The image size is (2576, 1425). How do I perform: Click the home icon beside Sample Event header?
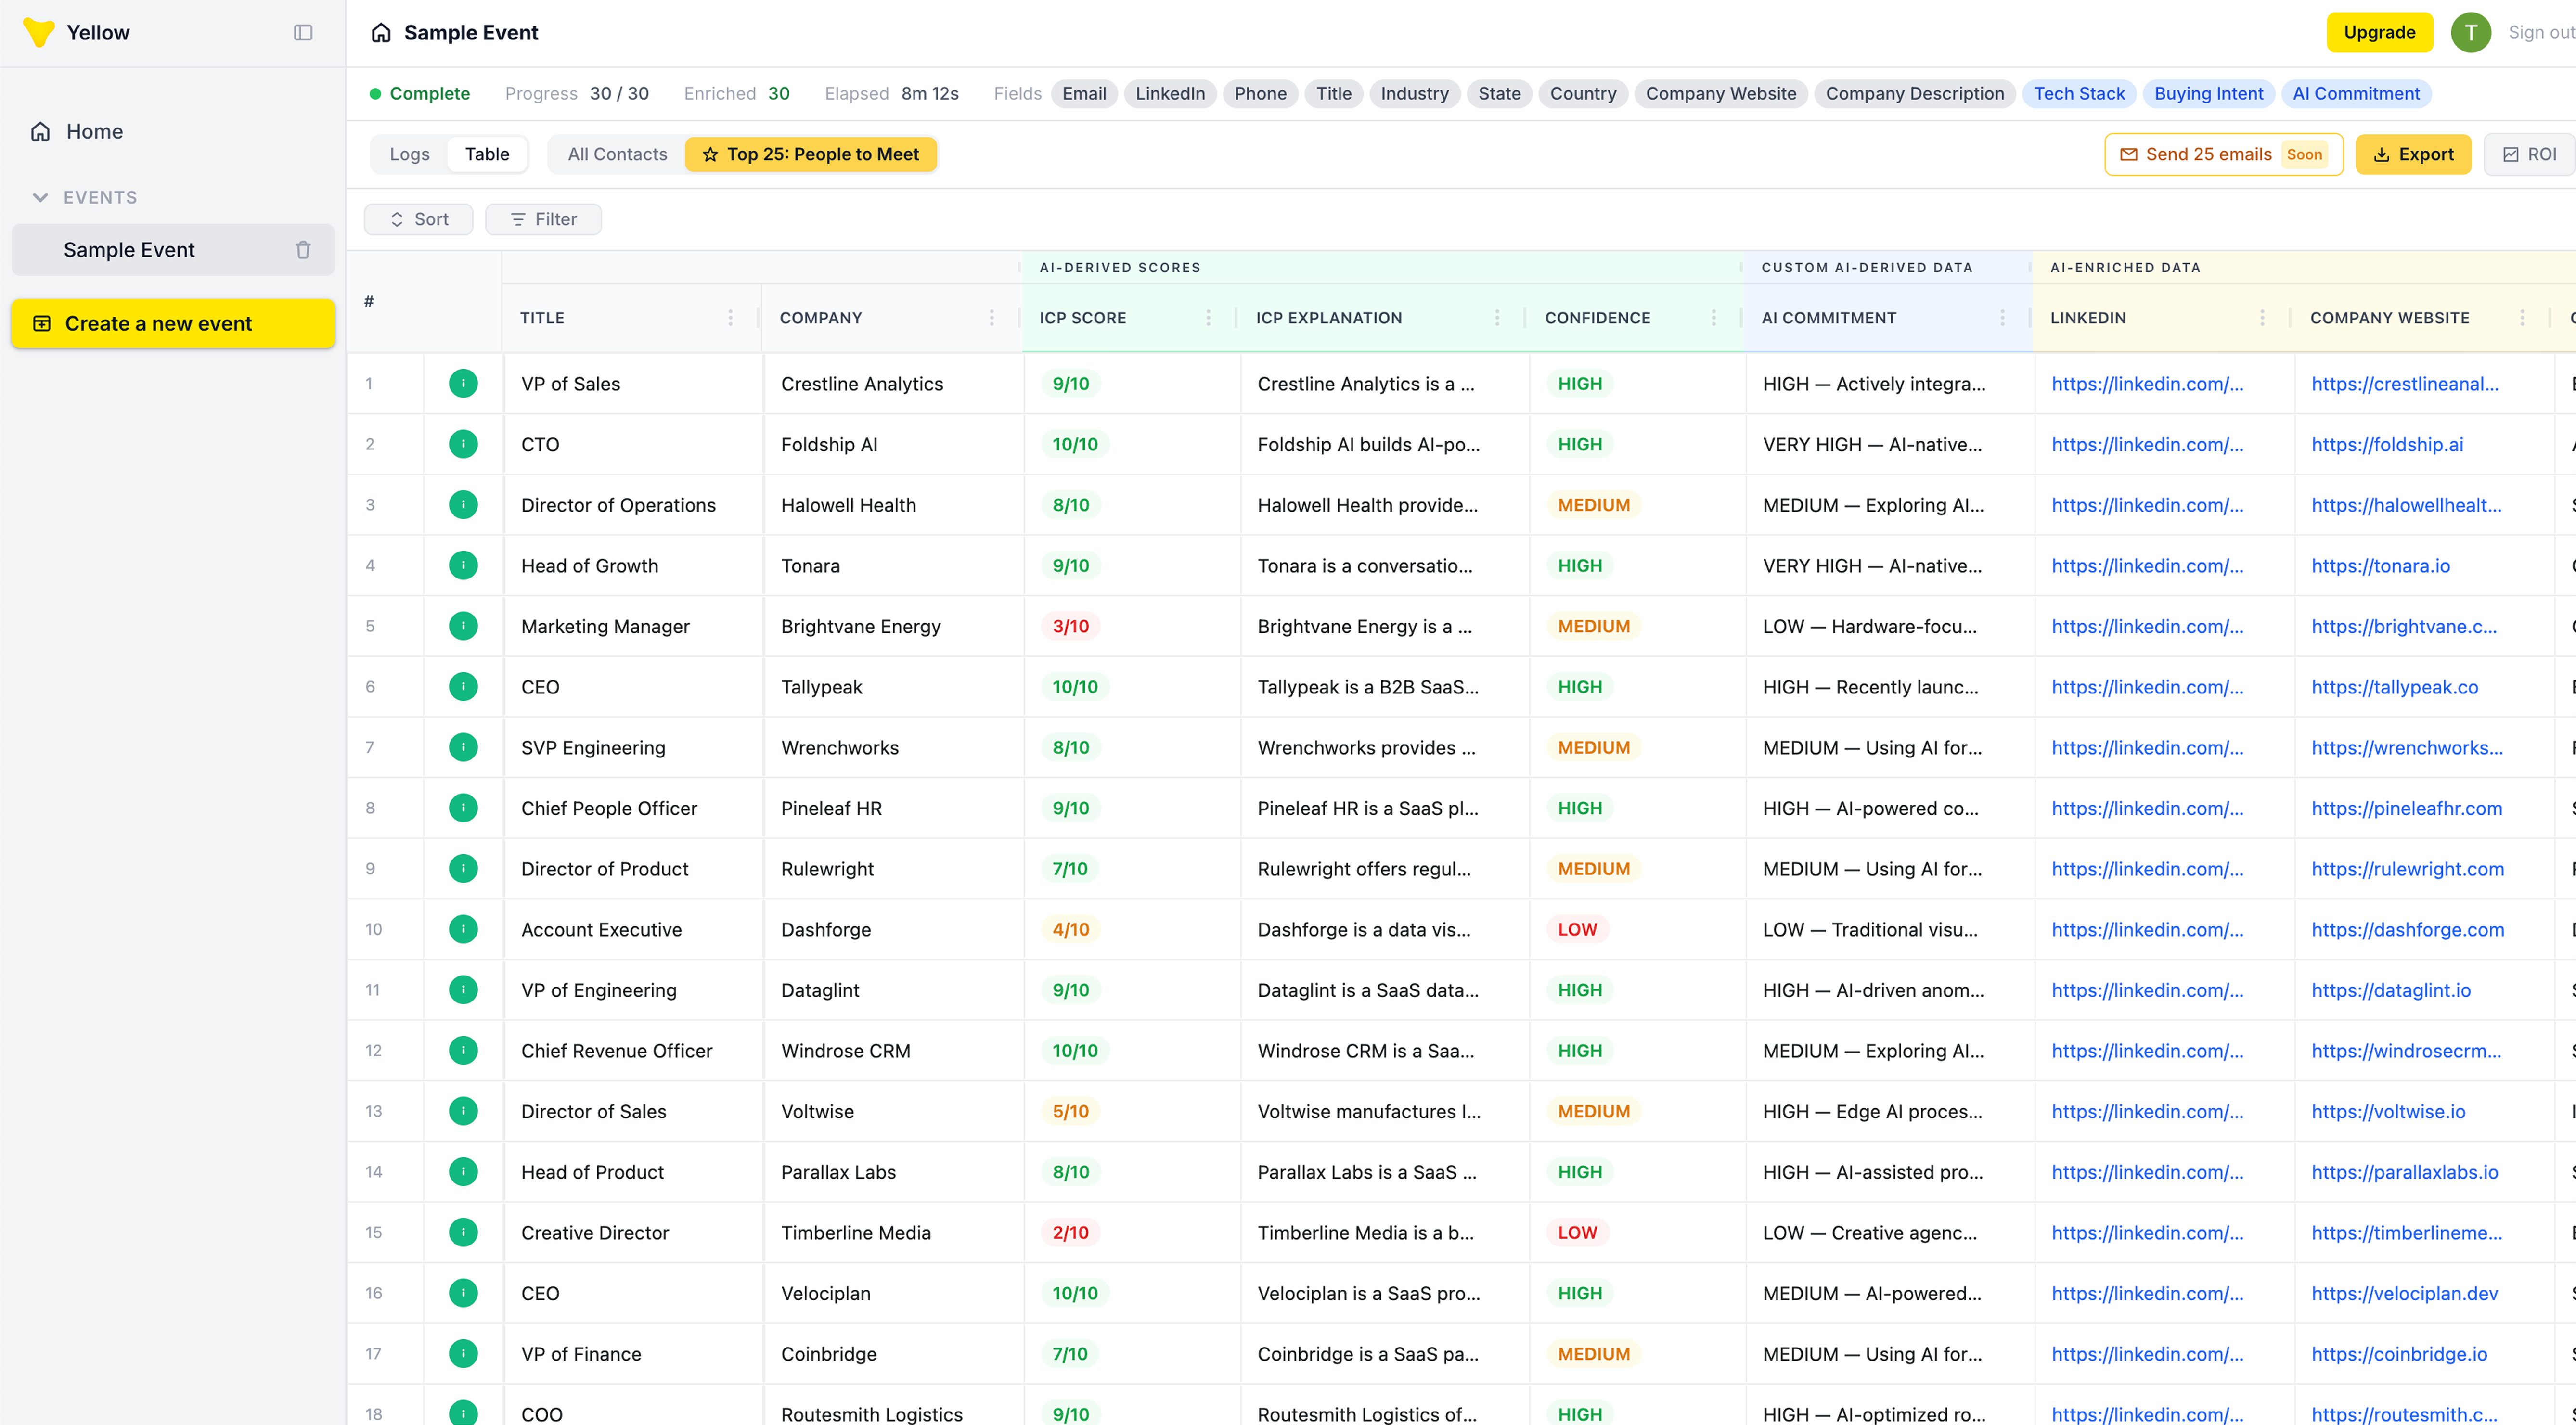click(x=380, y=31)
